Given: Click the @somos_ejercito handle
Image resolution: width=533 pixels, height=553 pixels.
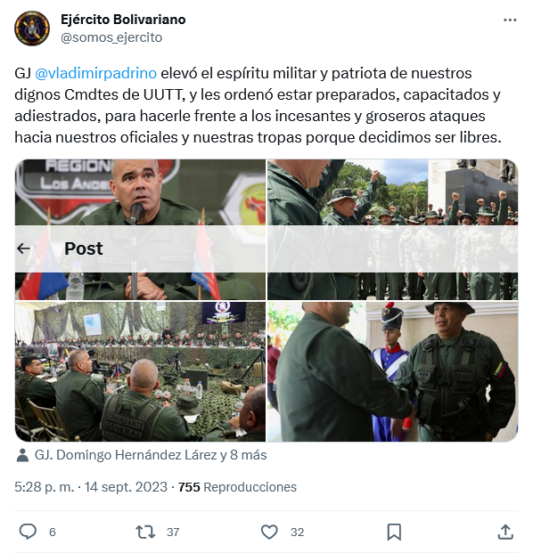Looking at the screenshot, I should pyautogui.click(x=111, y=37).
